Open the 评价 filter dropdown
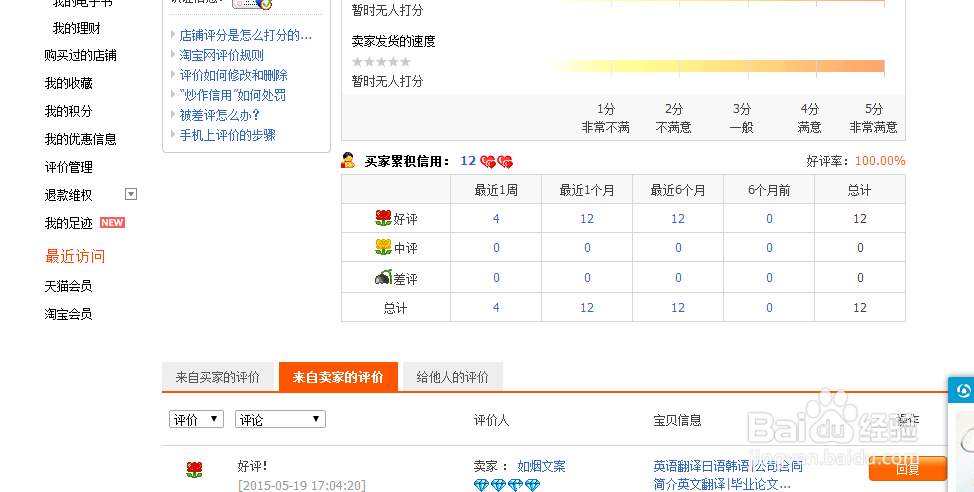 (x=196, y=419)
